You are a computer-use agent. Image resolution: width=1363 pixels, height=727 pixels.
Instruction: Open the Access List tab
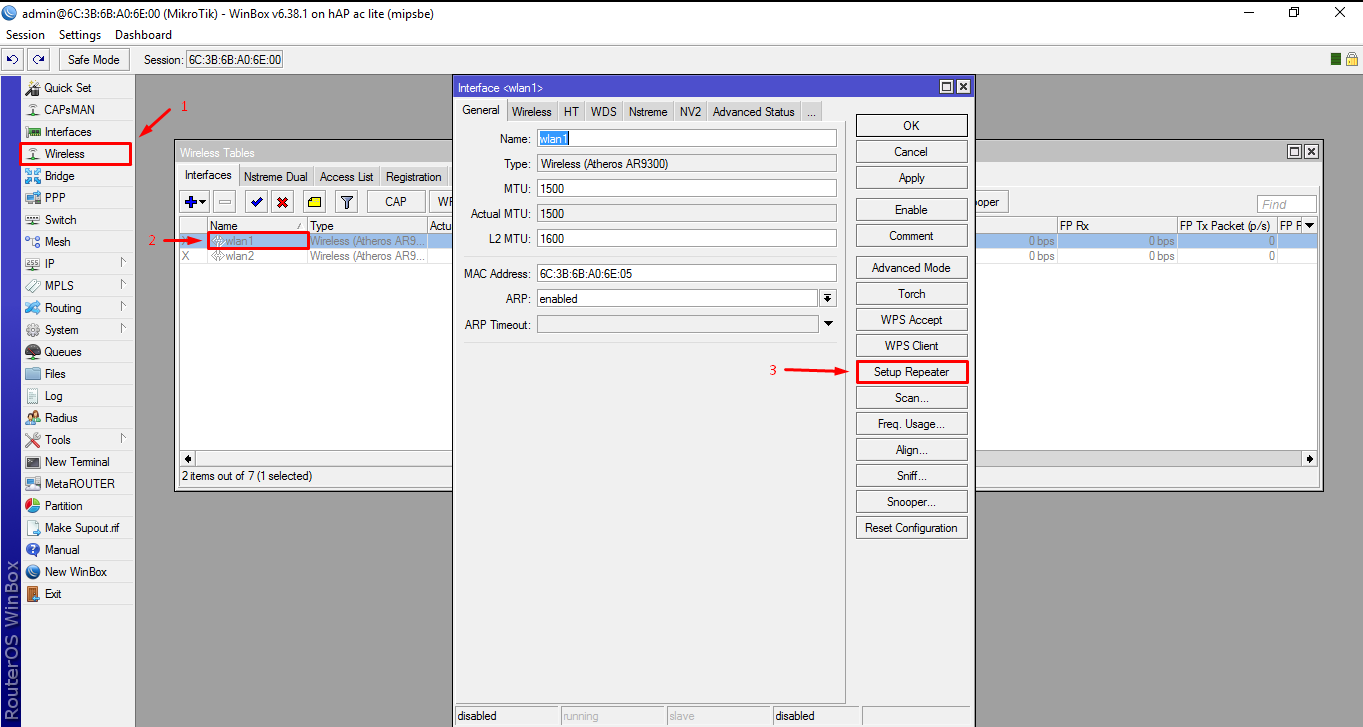pyautogui.click(x=346, y=177)
